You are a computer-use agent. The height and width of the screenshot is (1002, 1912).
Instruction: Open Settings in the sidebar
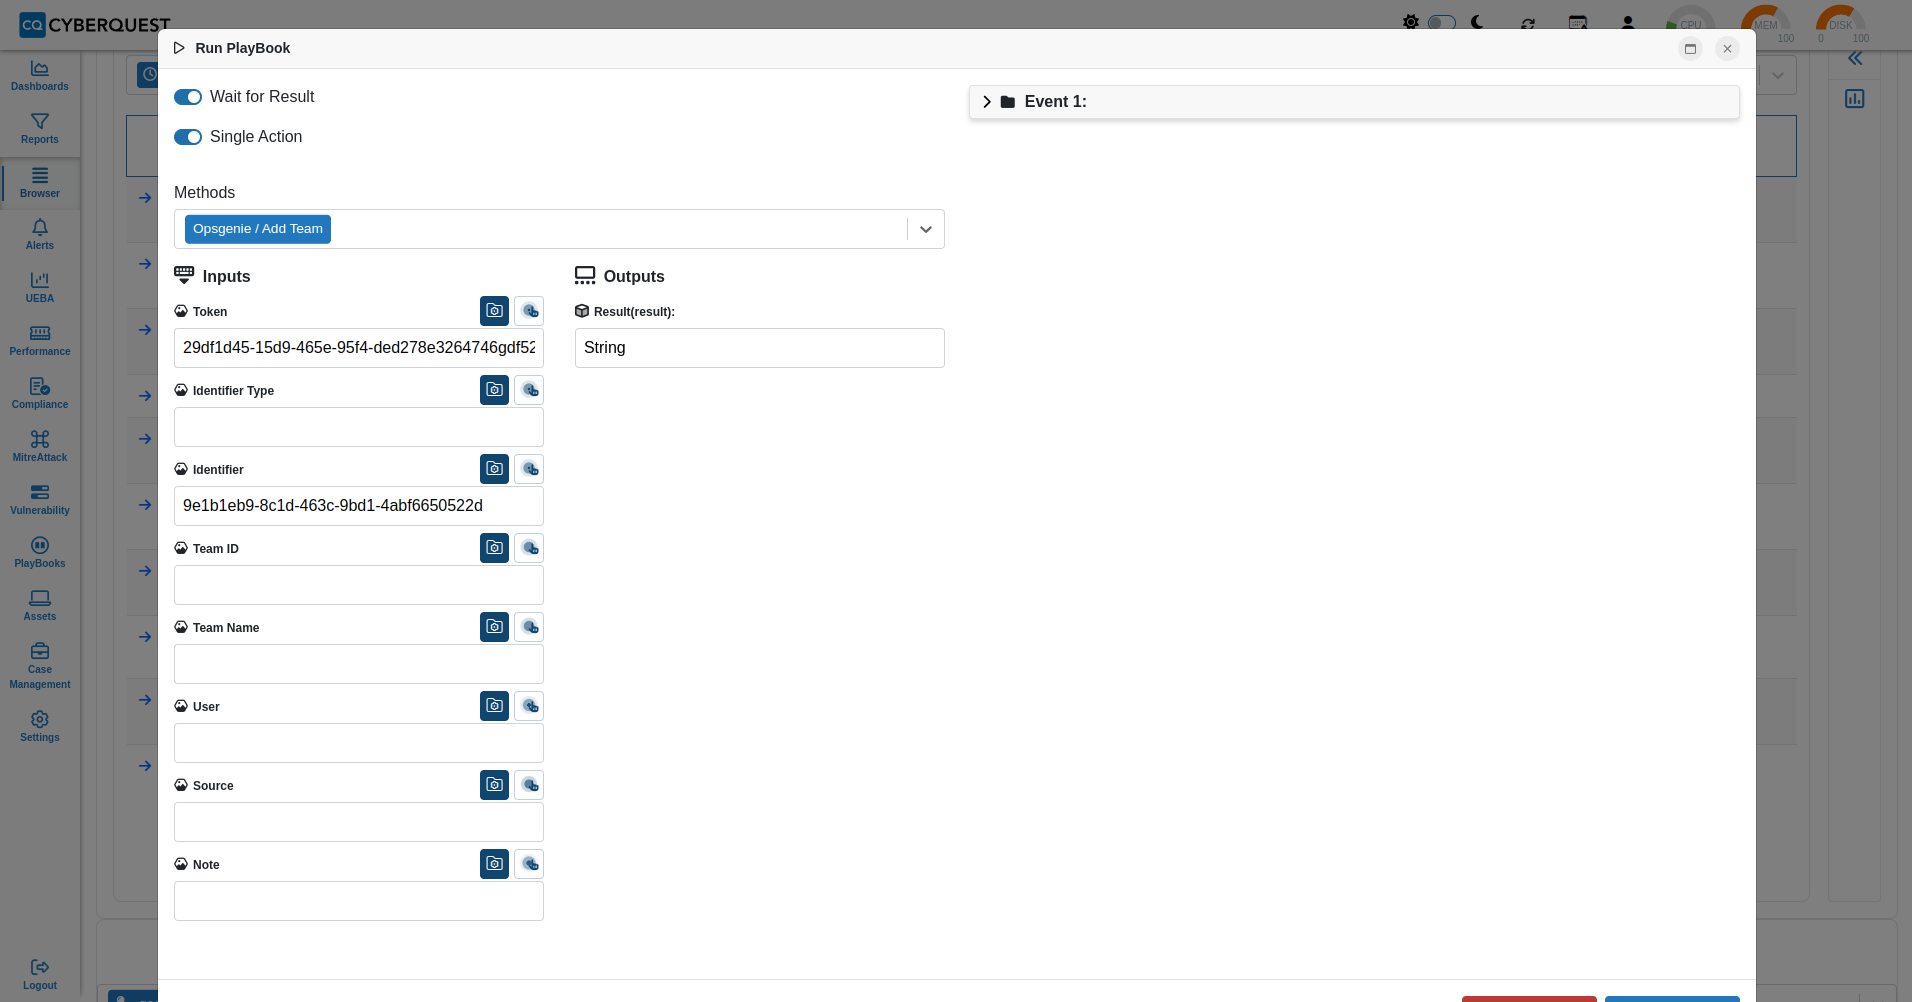[40, 727]
